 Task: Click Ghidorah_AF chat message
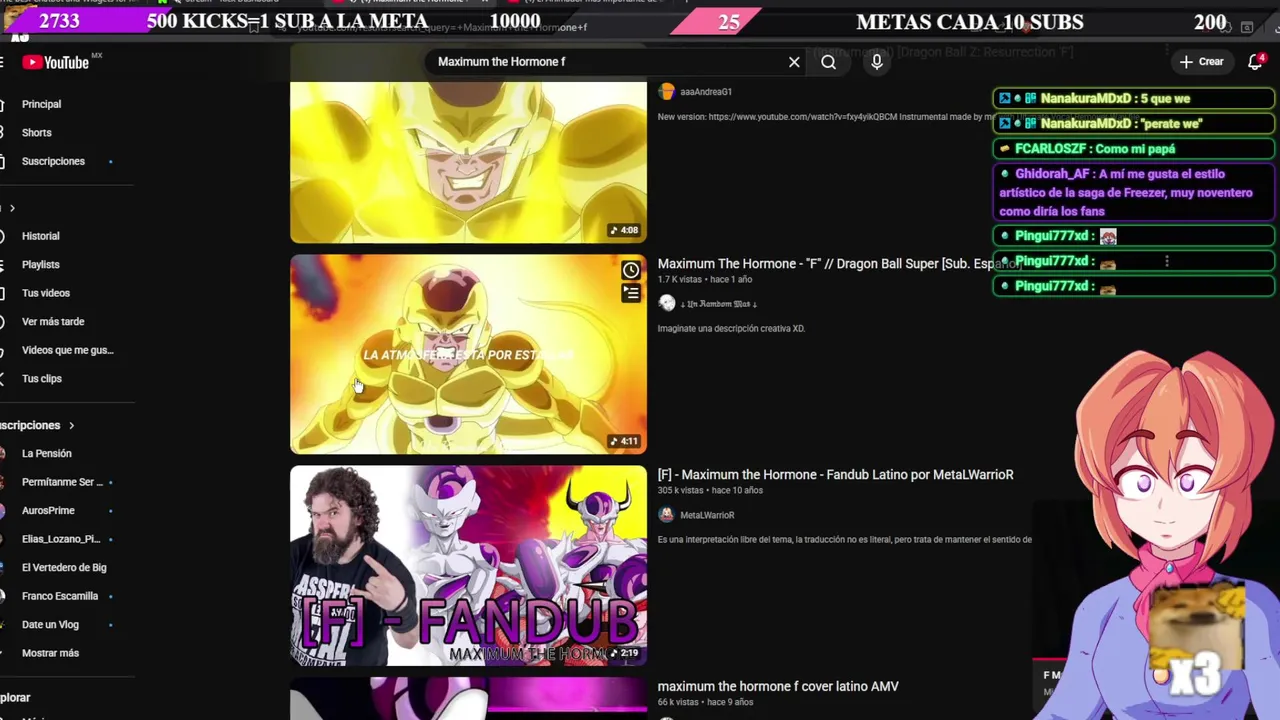click(1133, 192)
